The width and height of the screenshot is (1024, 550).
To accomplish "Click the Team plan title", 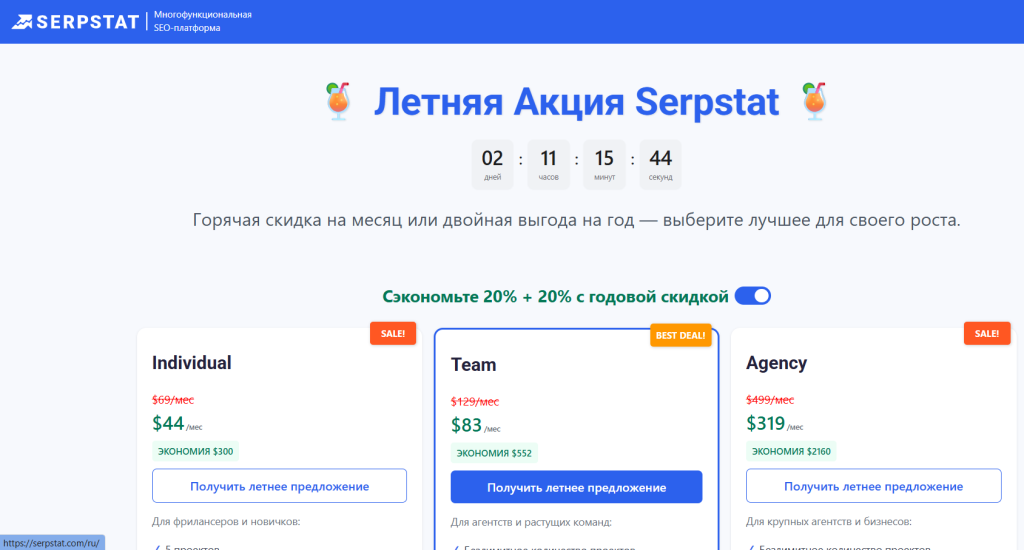I will [x=473, y=364].
